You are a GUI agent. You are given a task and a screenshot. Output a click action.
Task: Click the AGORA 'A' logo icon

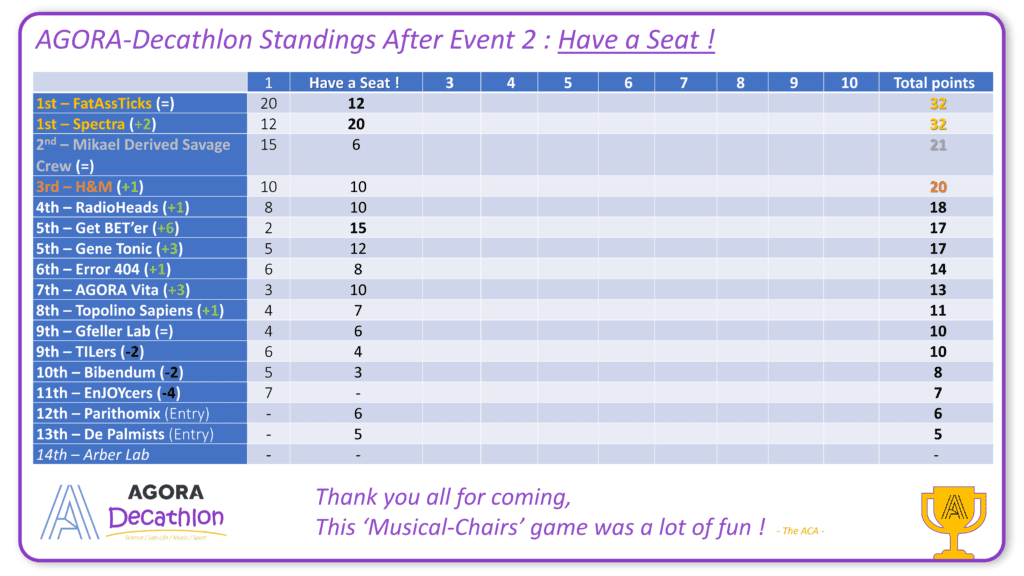[70, 512]
